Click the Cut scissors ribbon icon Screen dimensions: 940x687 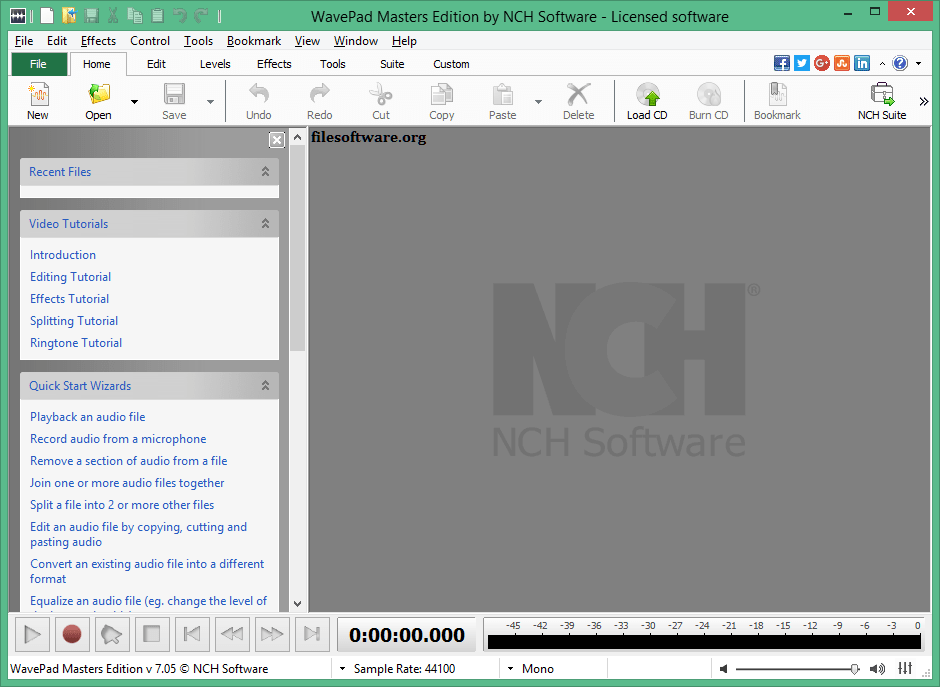pyautogui.click(x=381, y=95)
